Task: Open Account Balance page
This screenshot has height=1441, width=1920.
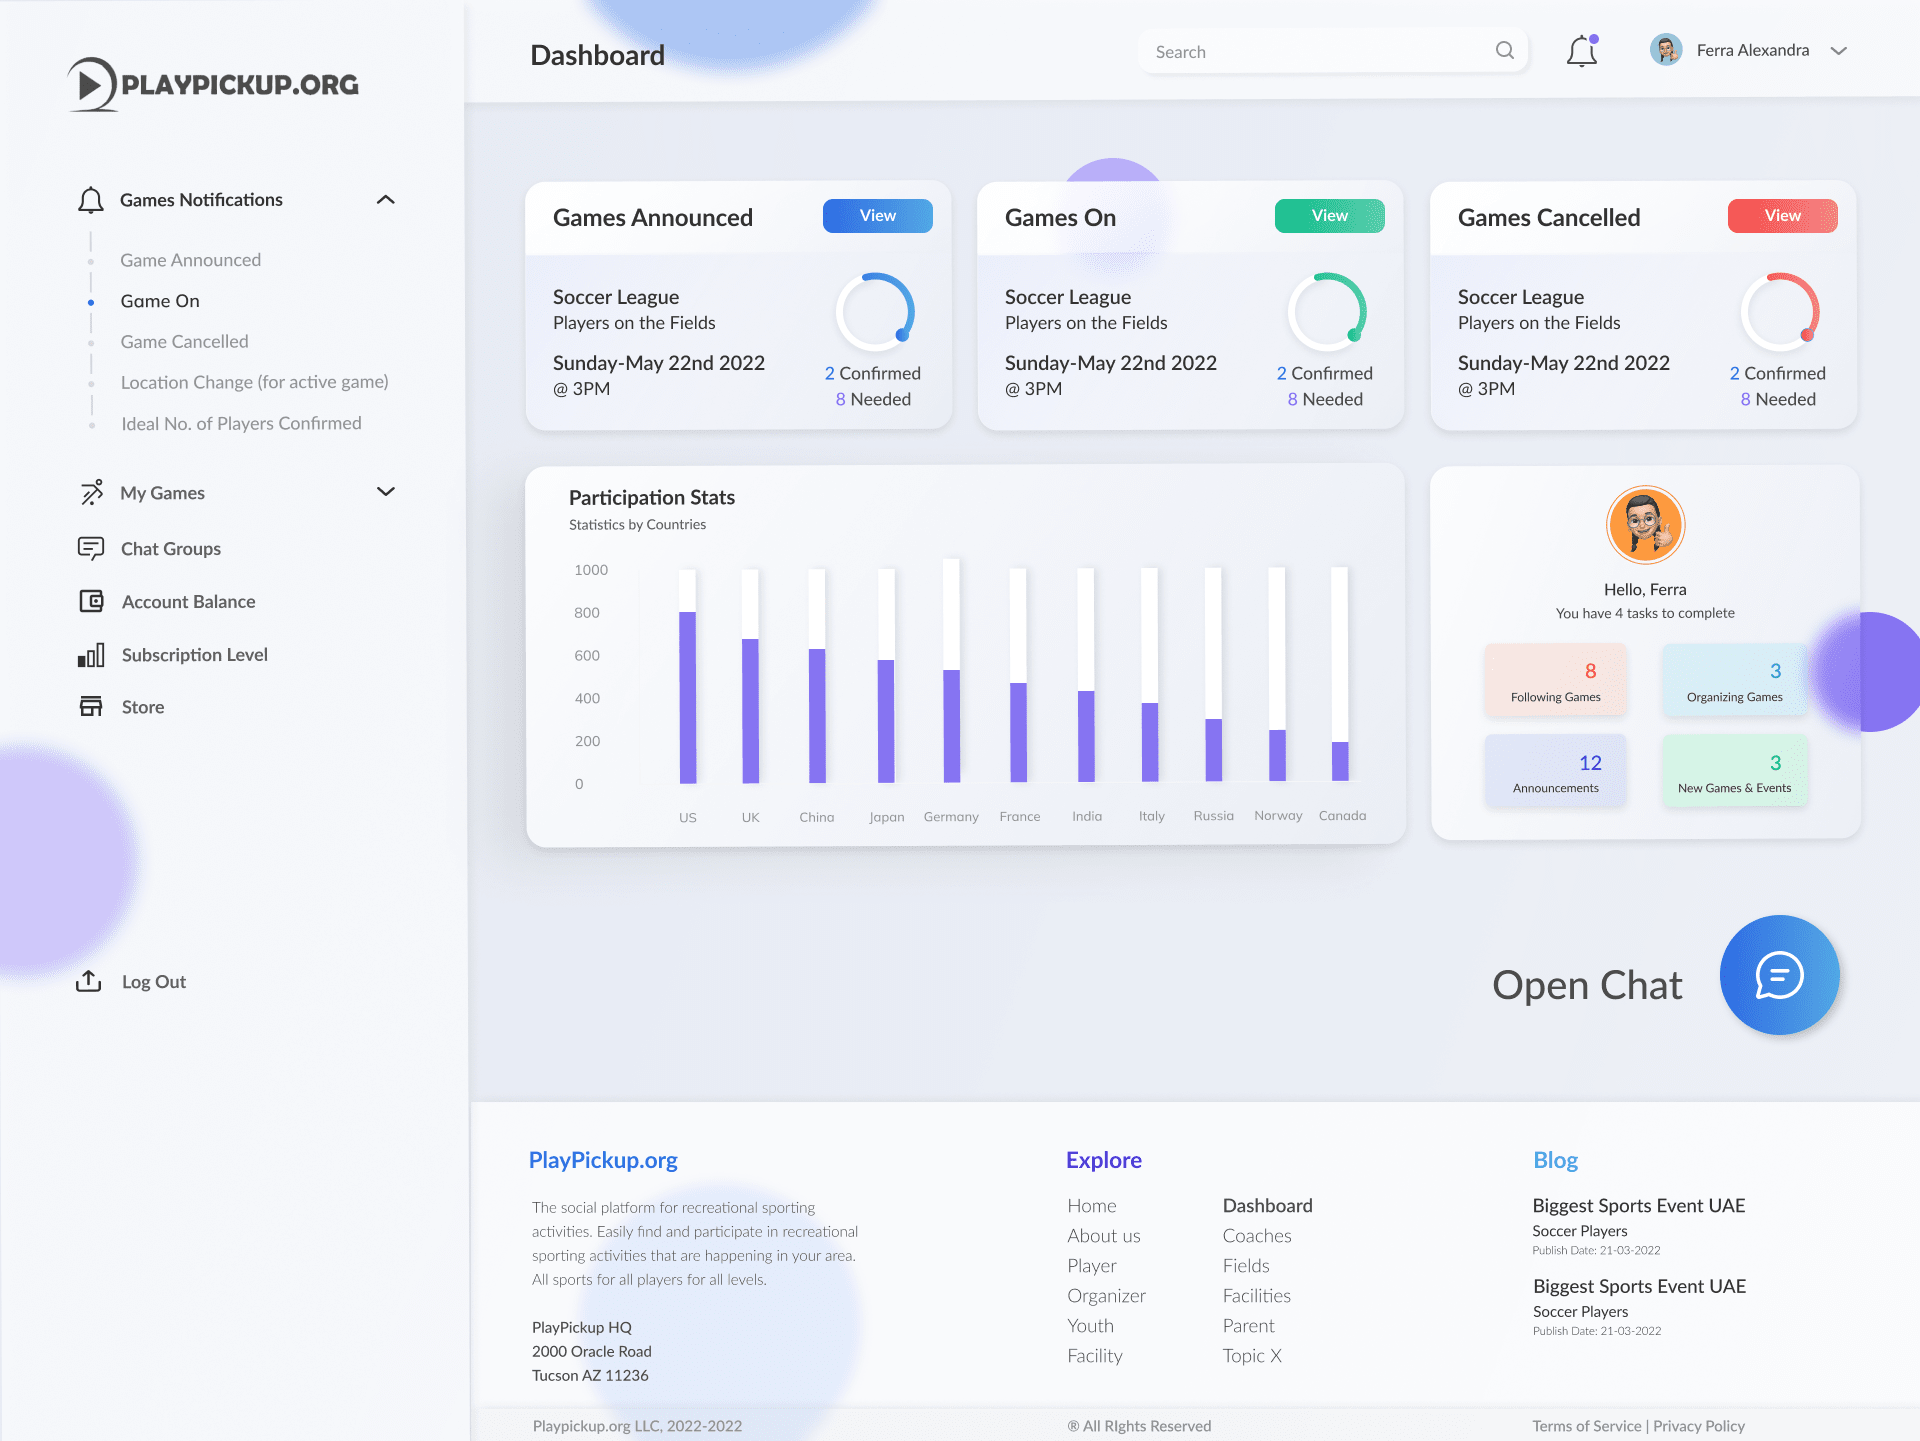Action: 189,602
